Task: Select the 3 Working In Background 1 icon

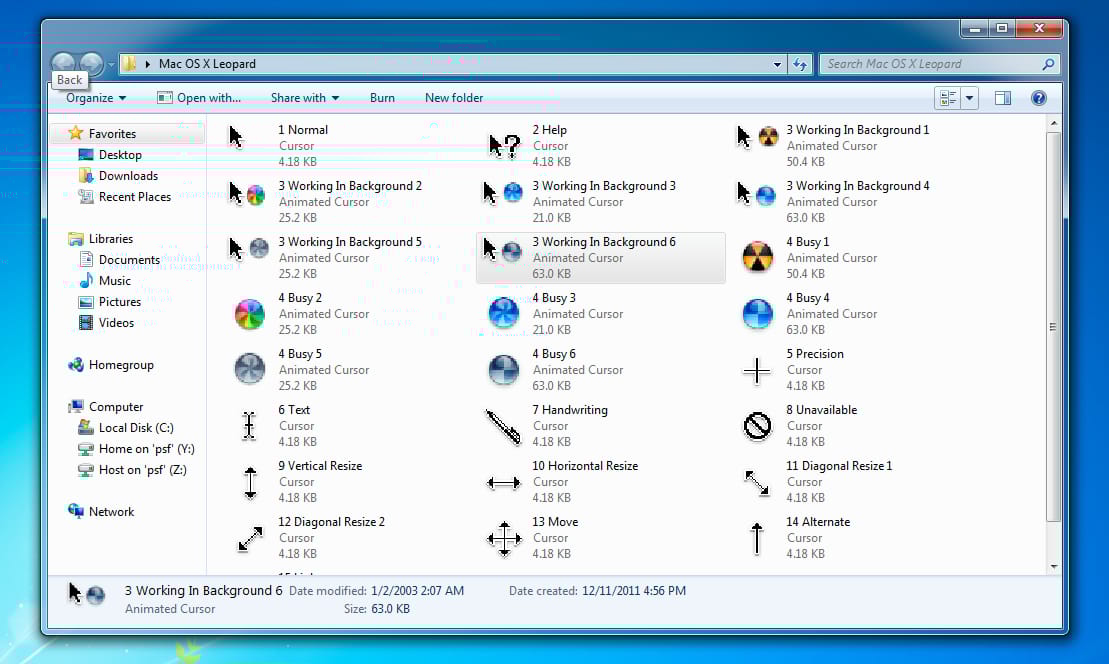Action: [757, 136]
